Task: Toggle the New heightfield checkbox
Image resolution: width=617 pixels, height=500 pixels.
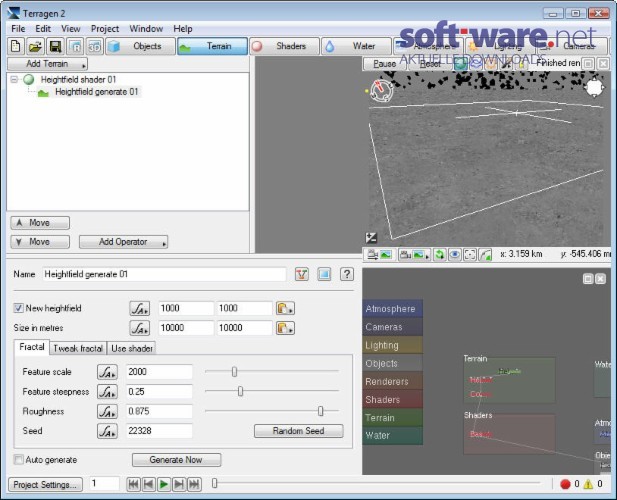Action: click(18, 308)
